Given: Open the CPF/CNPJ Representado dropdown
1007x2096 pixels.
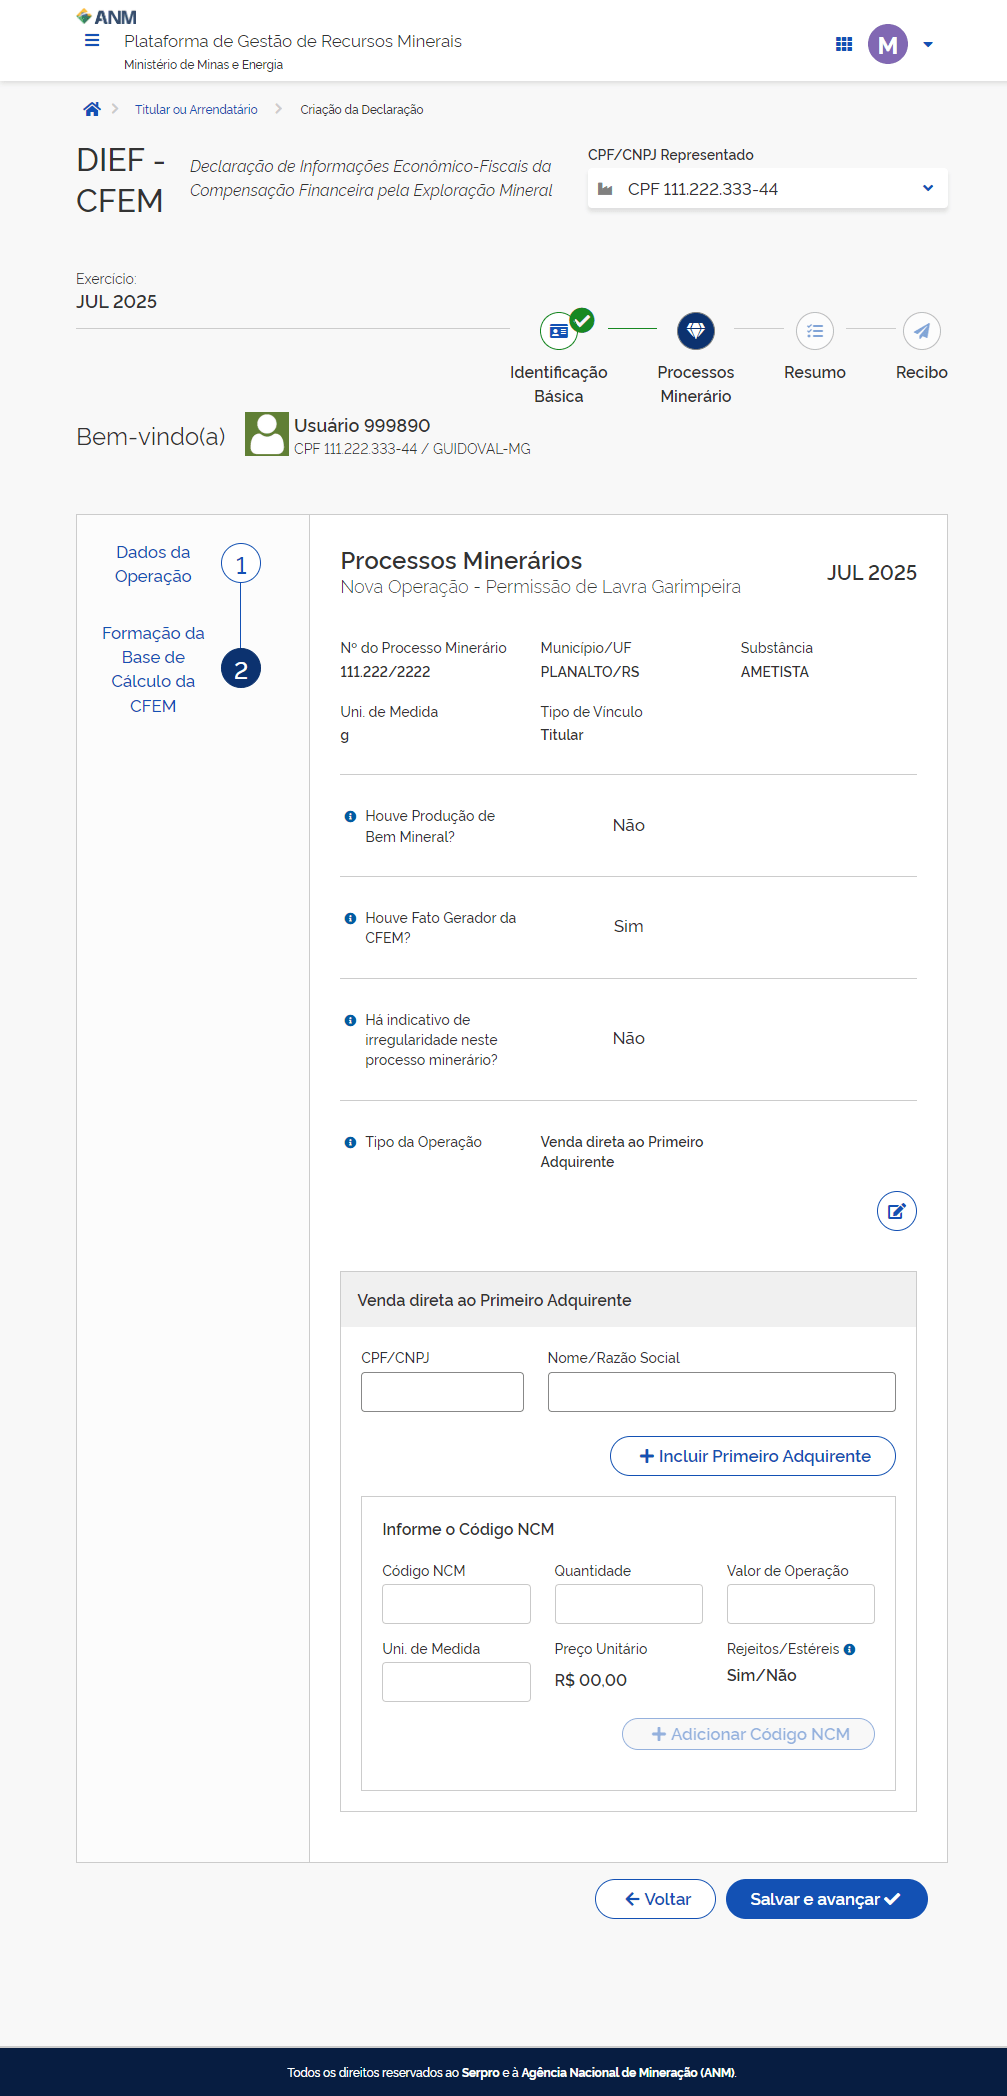Looking at the screenshot, I should point(767,189).
